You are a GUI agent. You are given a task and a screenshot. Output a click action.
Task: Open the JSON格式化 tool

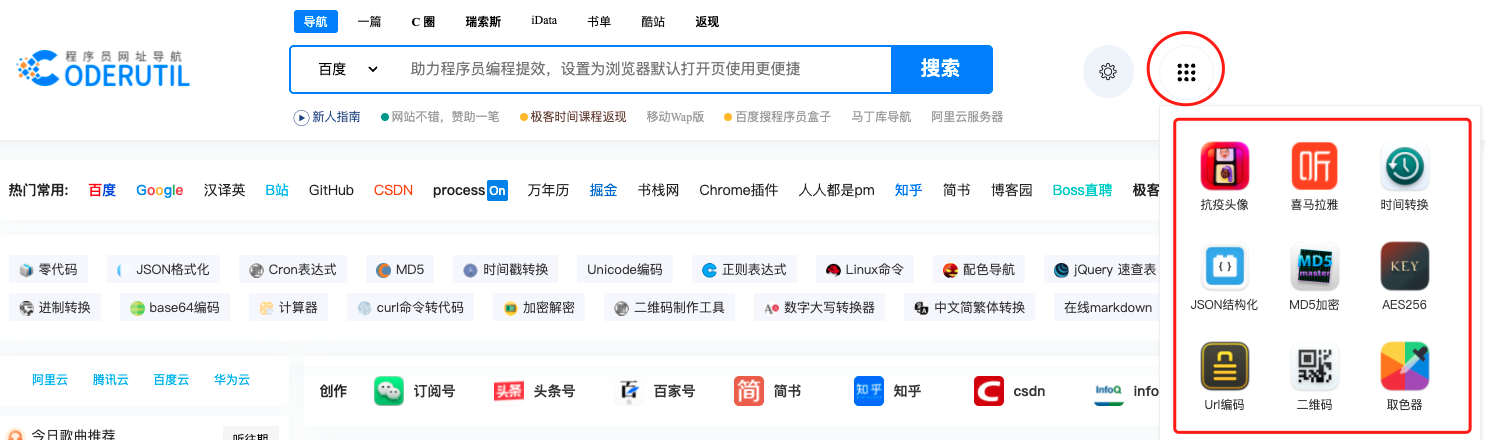point(164,269)
